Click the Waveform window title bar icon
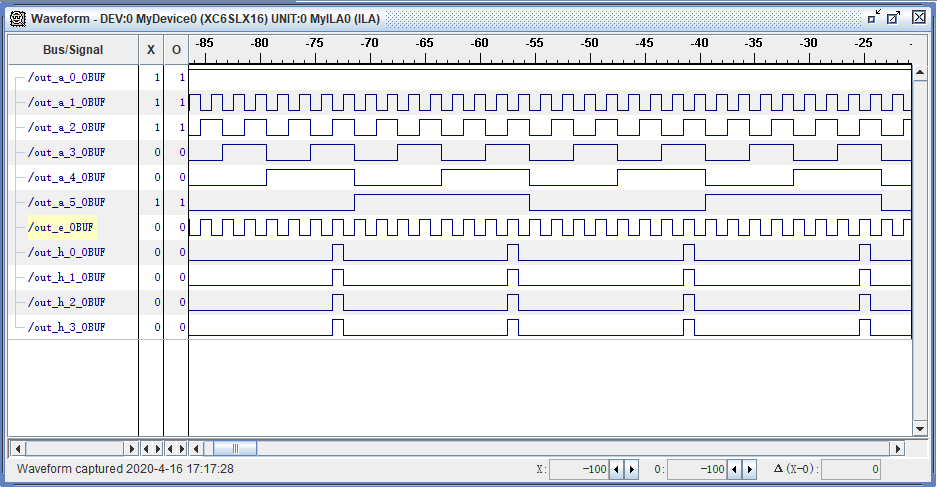Viewport: 937px width, 487px height. pyautogui.click(x=18, y=18)
